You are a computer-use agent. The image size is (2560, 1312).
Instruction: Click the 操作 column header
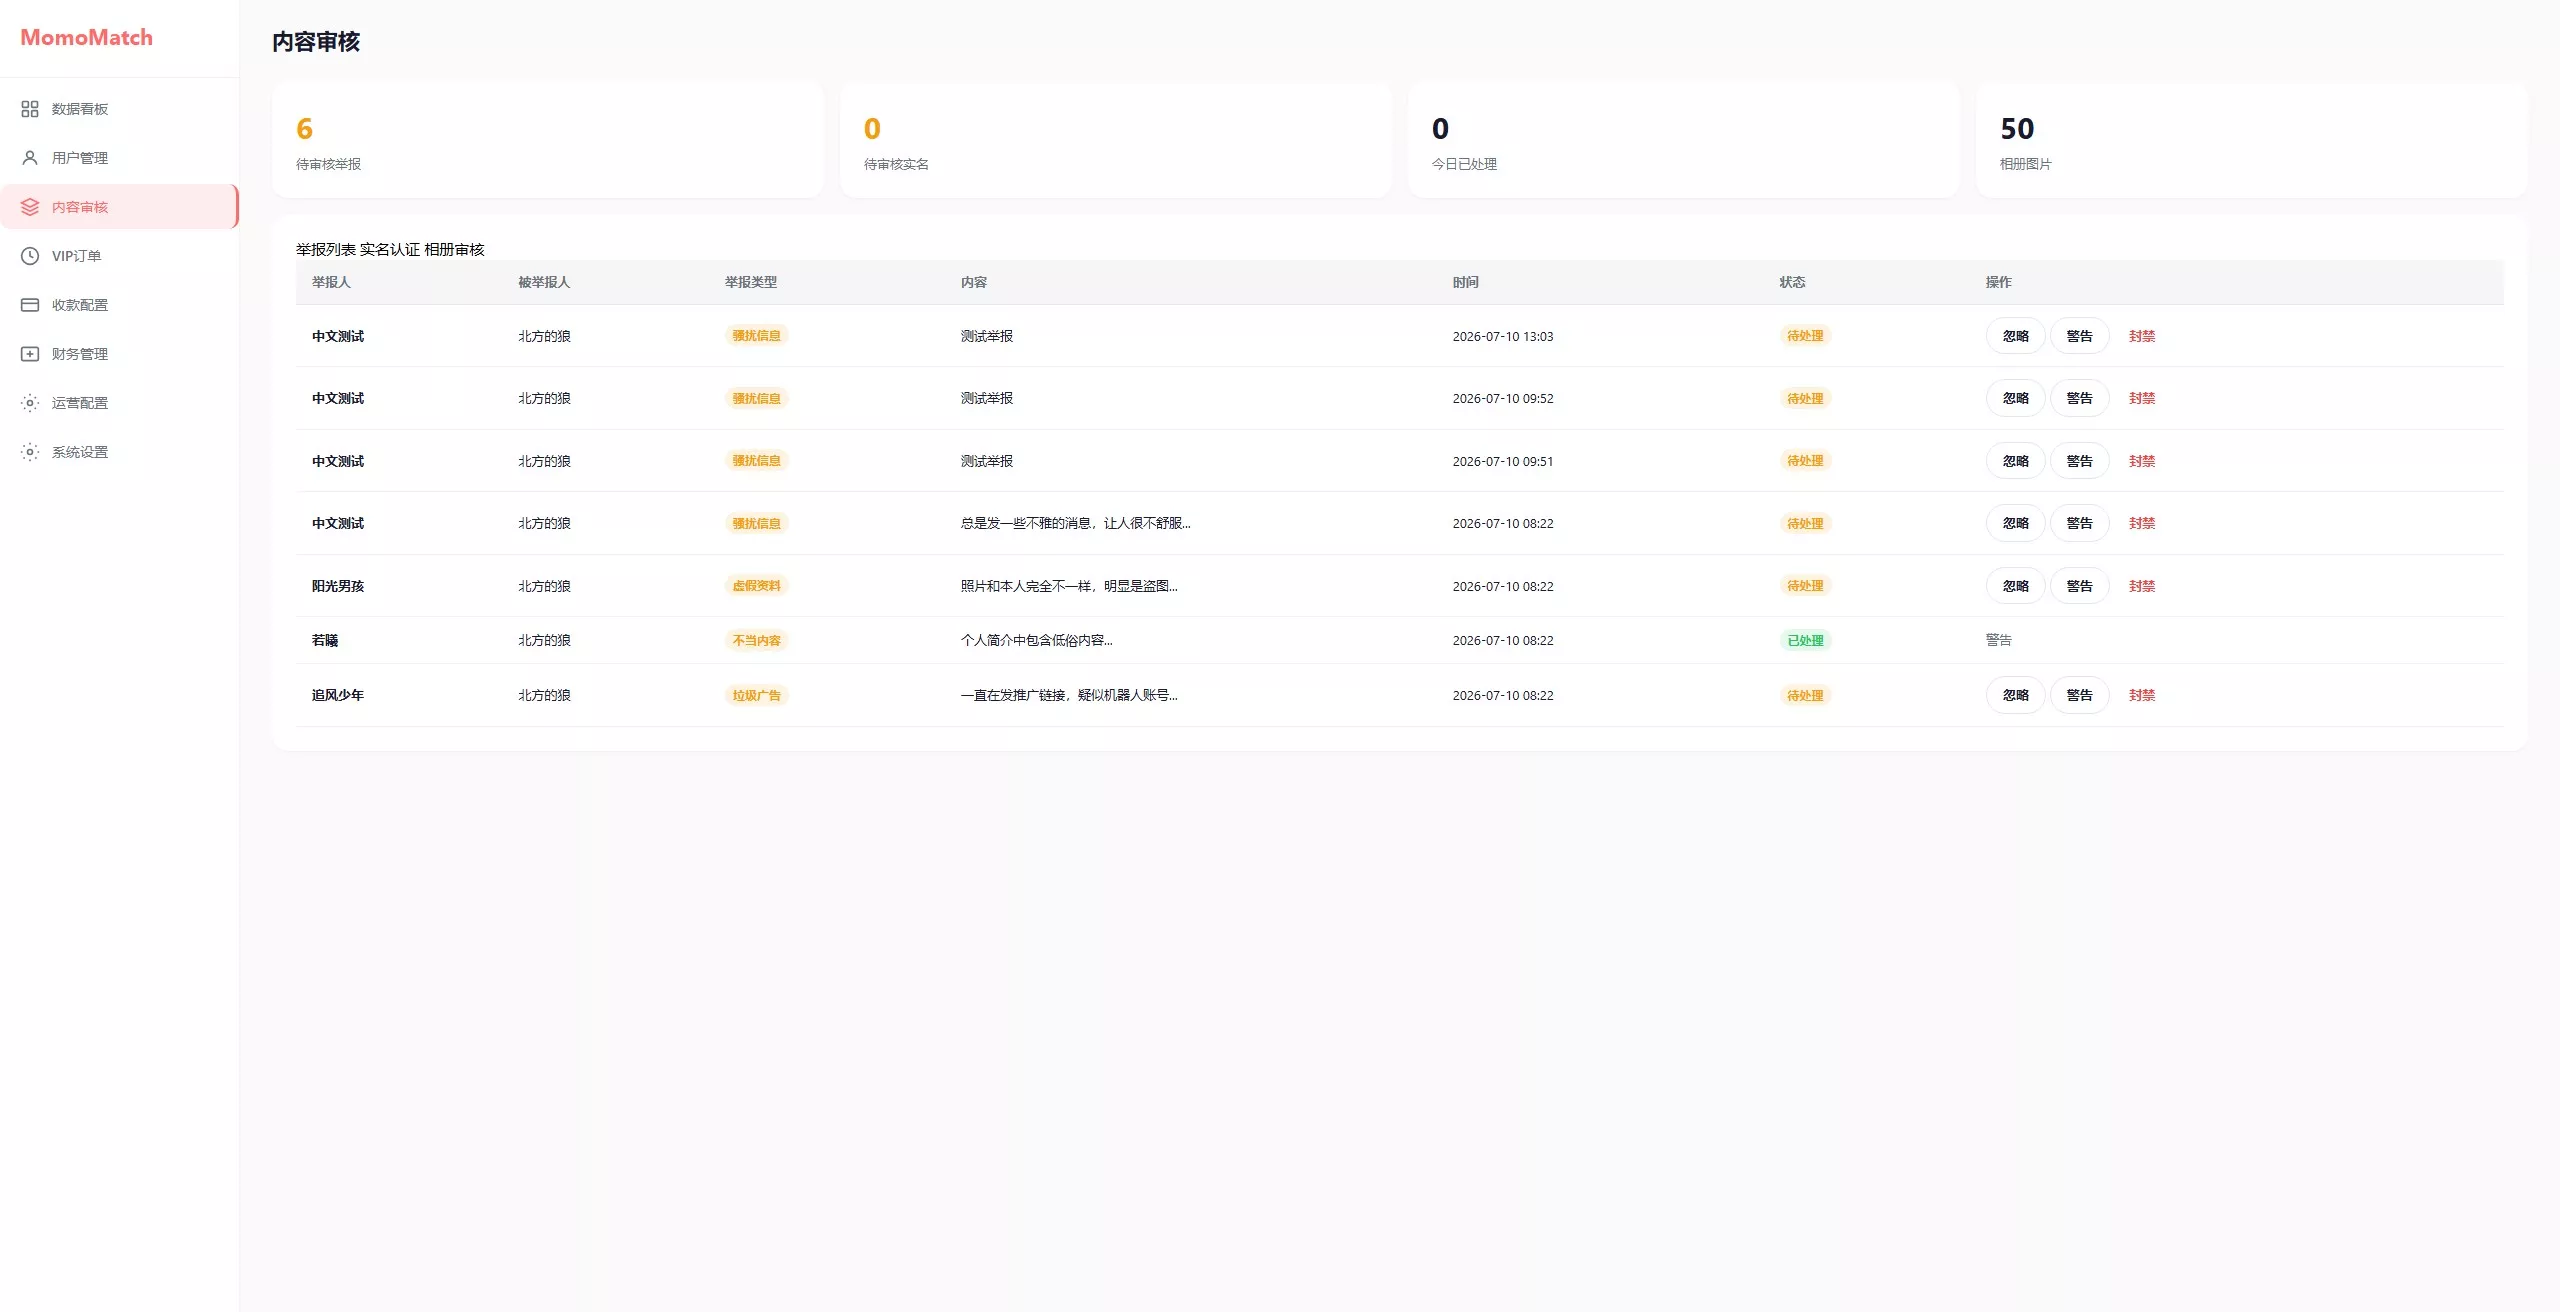[1999, 282]
